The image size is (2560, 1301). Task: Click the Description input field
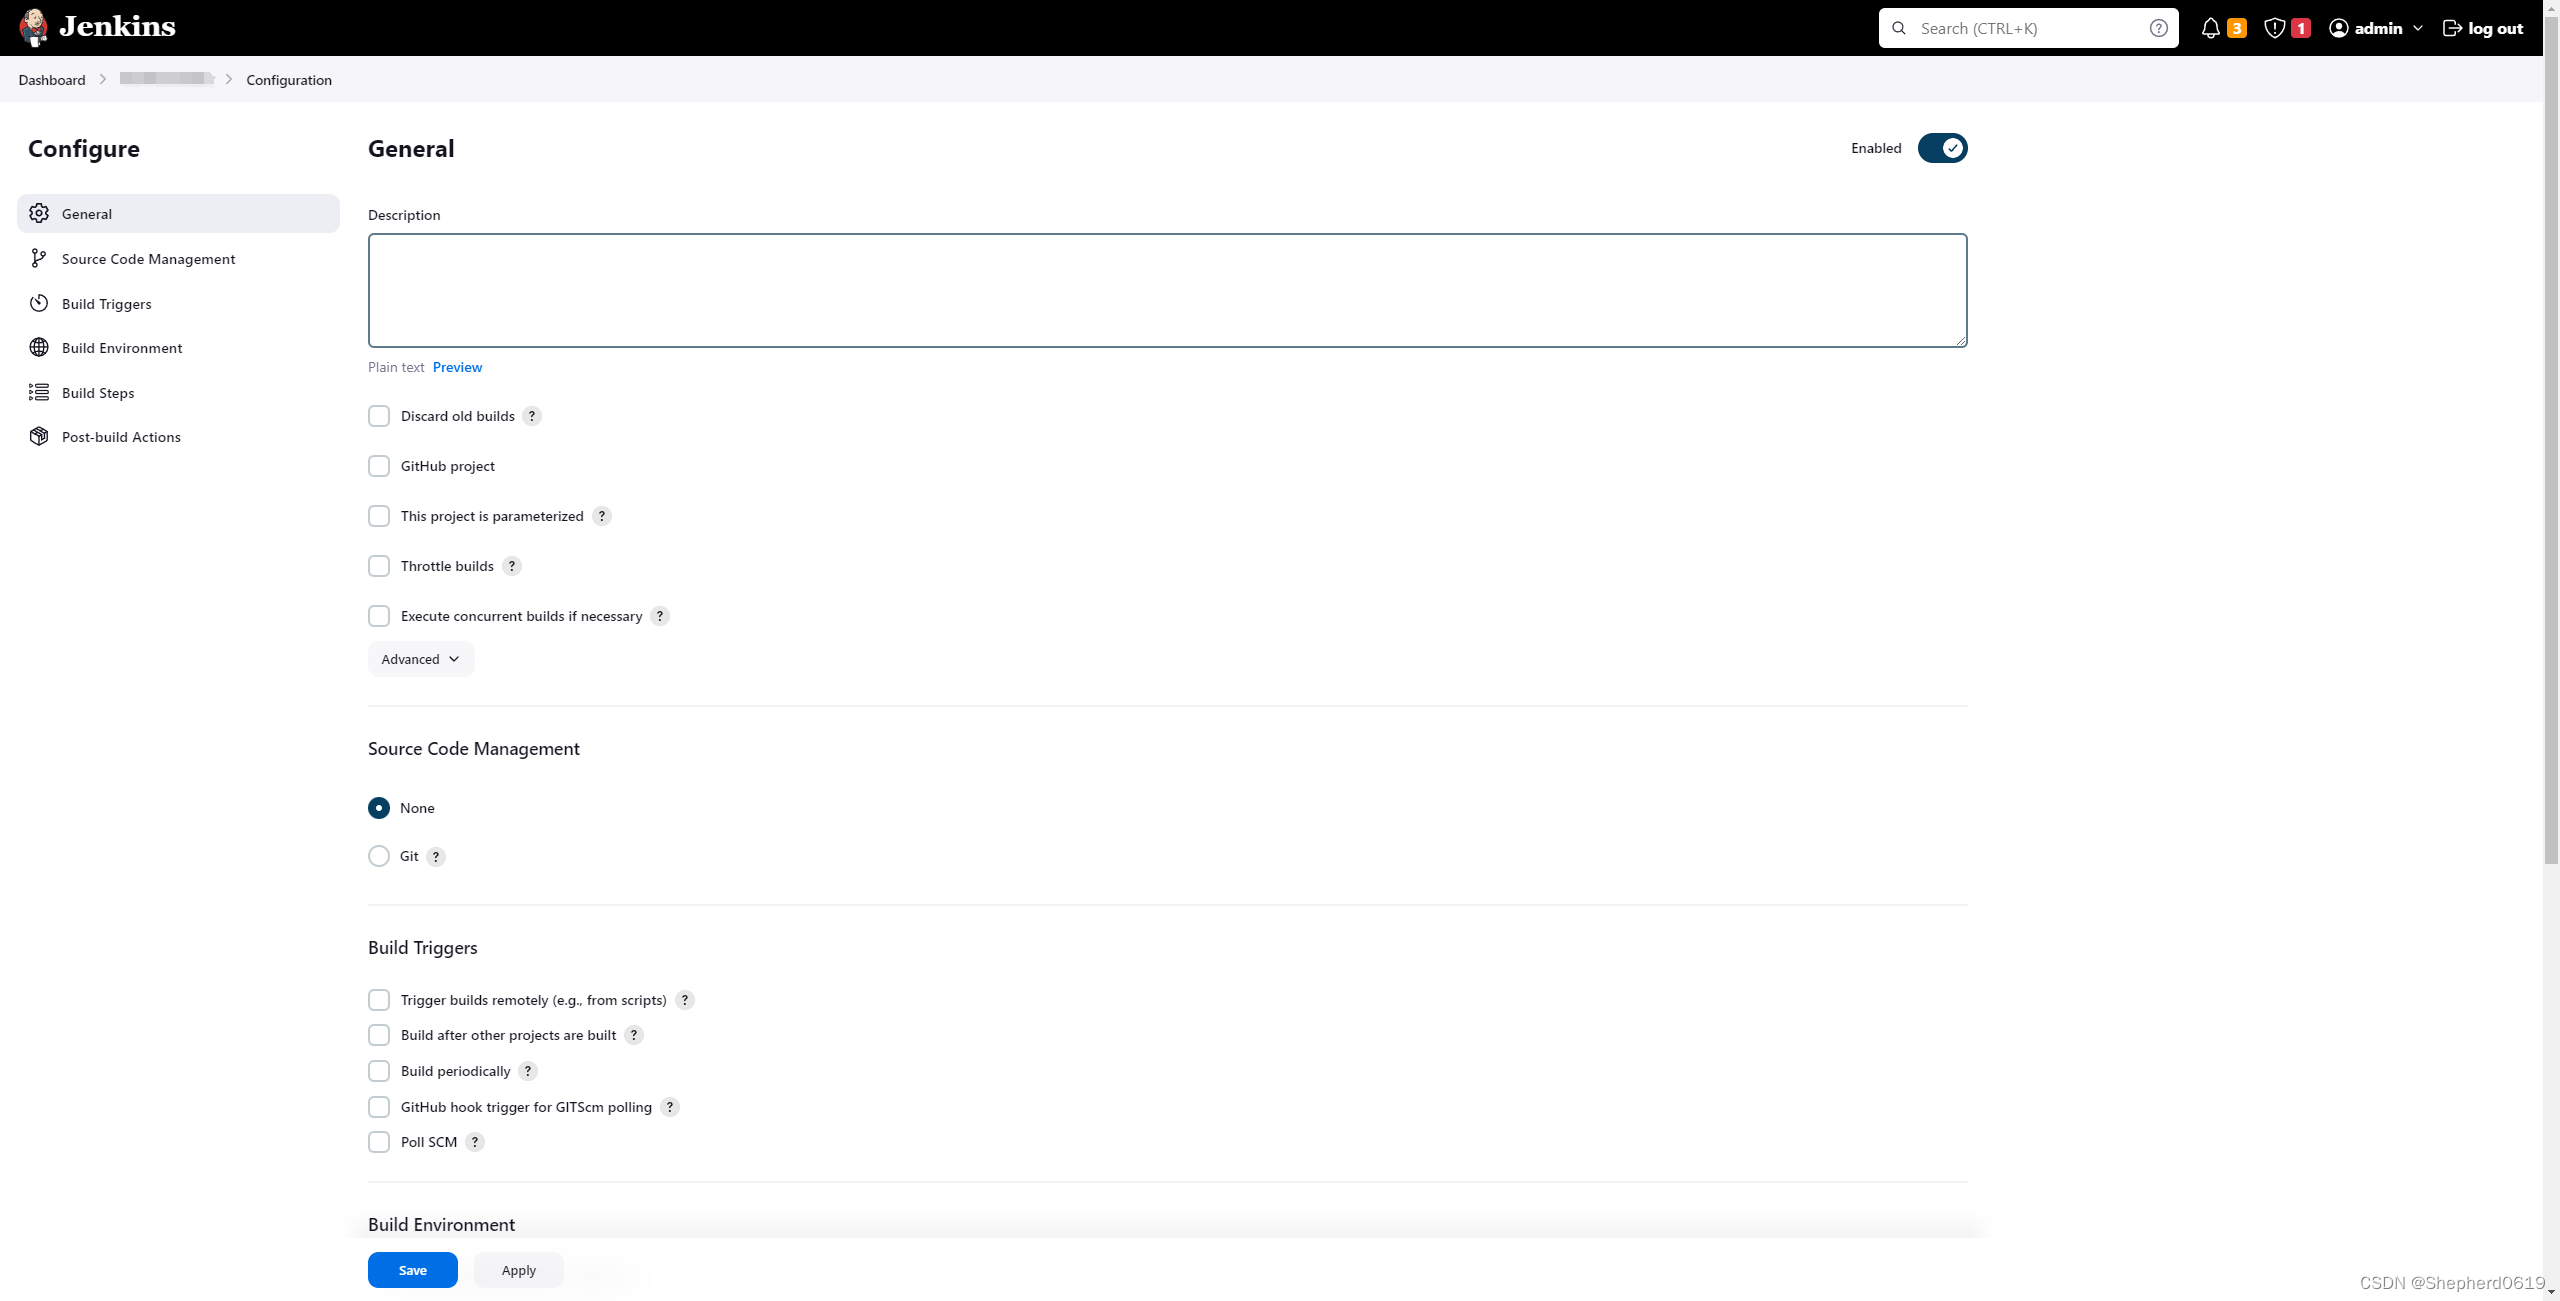(1166, 289)
